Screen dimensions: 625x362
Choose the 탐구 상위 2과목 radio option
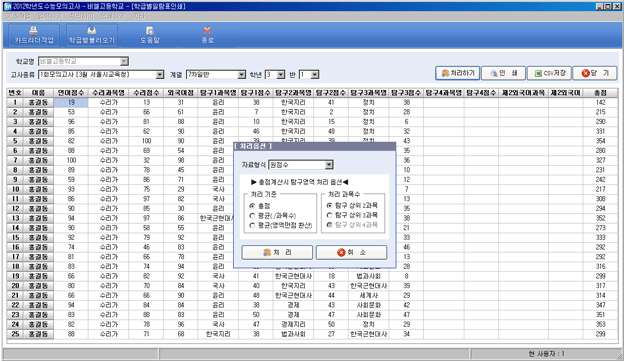pyautogui.click(x=329, y=206)
